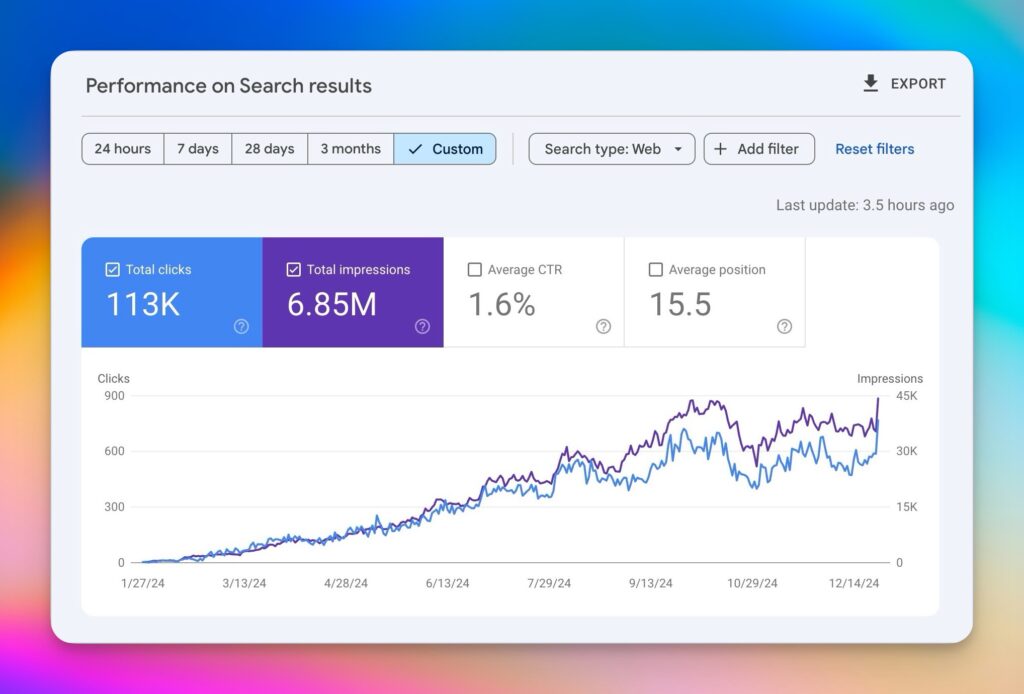The height and width of the screenshot is (694, 1024).
Task: Open help icon on Total clicks card
Action: (241, 326)
